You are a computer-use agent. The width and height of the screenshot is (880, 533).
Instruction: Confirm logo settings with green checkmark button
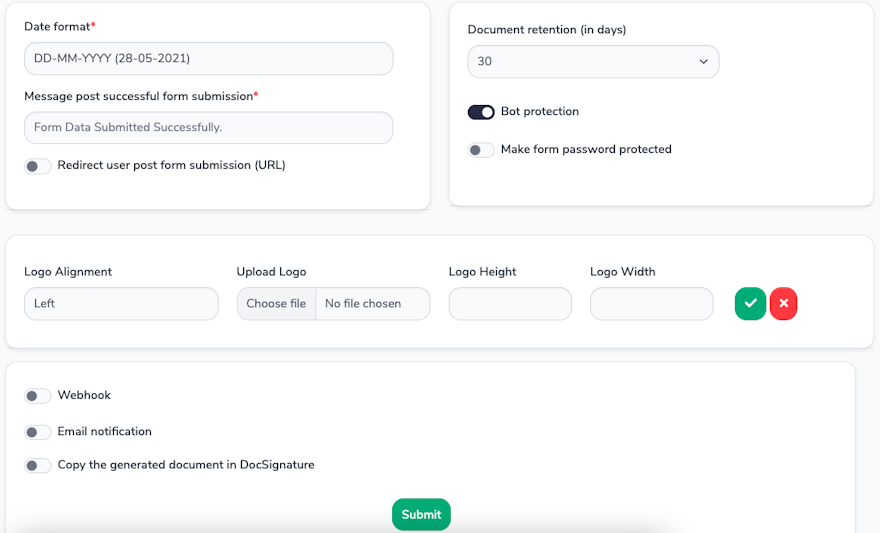[750, 304]
